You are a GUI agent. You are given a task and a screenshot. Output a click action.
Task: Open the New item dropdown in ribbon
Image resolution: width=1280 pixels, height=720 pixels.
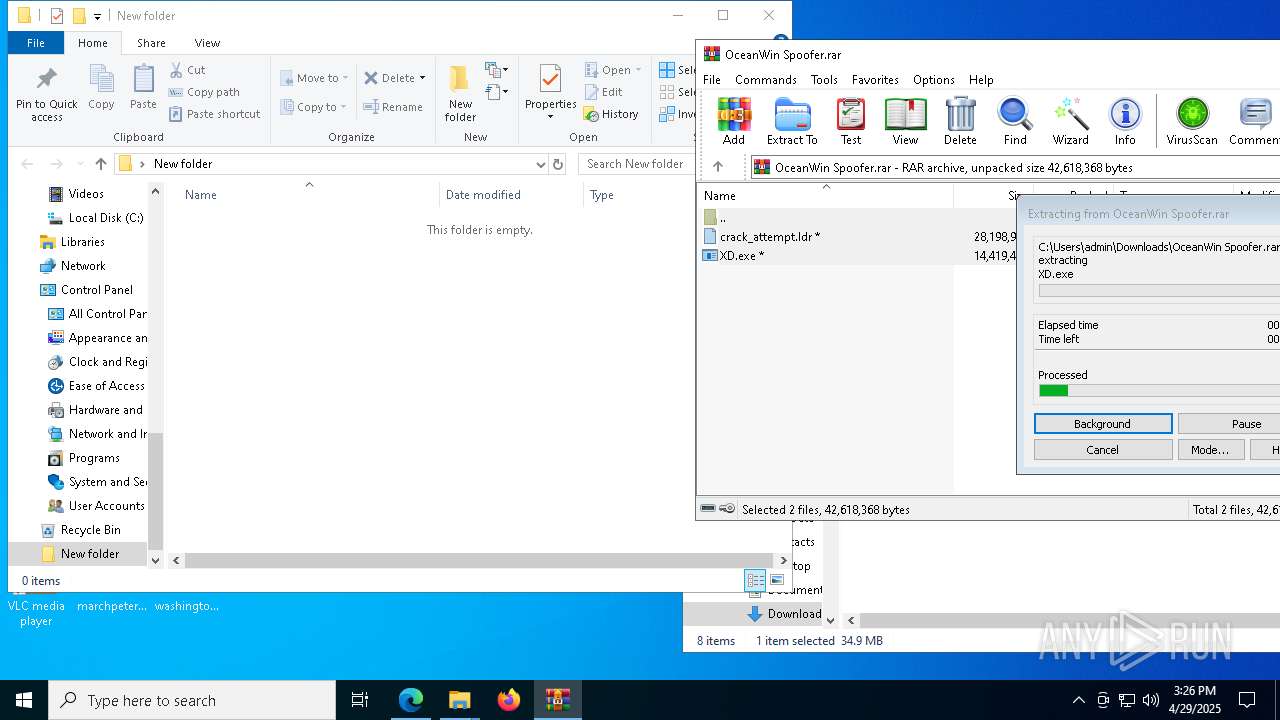click(497, 70)
